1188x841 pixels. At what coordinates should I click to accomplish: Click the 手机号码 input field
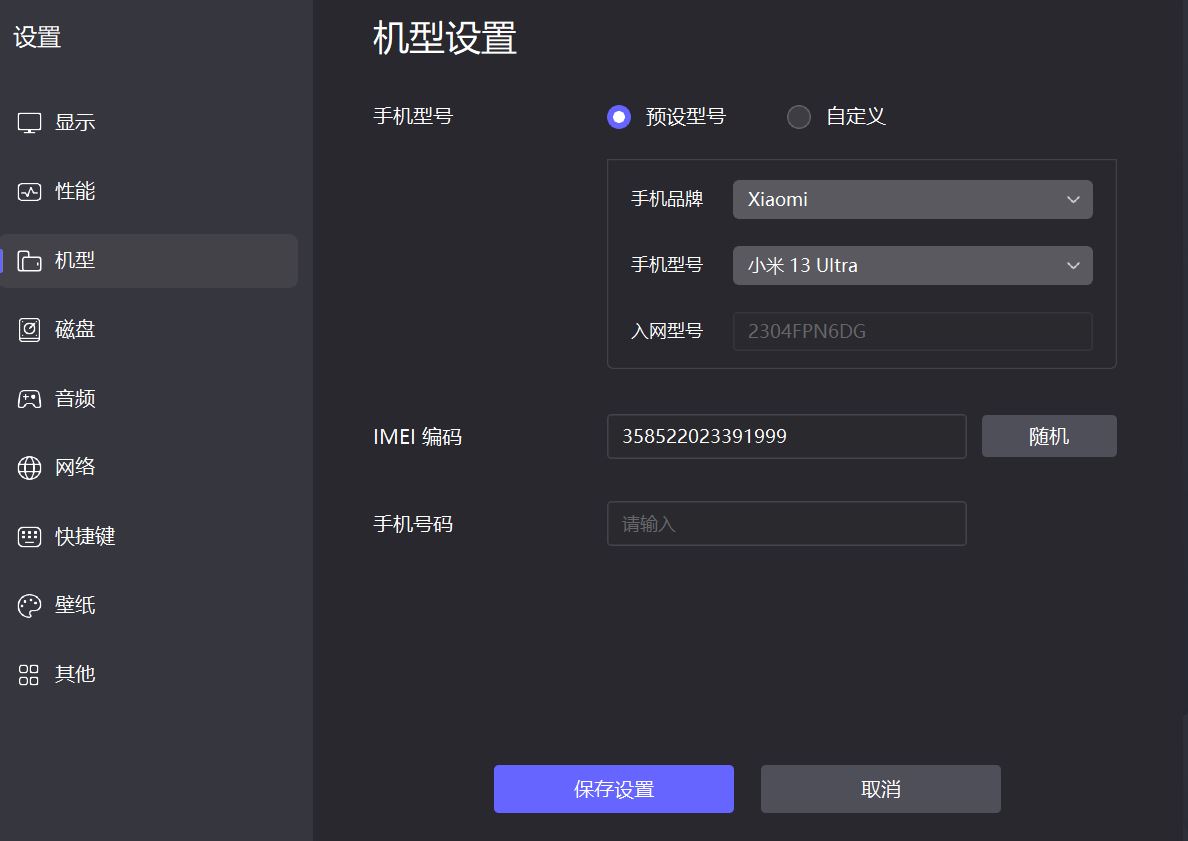coord(786,523)
